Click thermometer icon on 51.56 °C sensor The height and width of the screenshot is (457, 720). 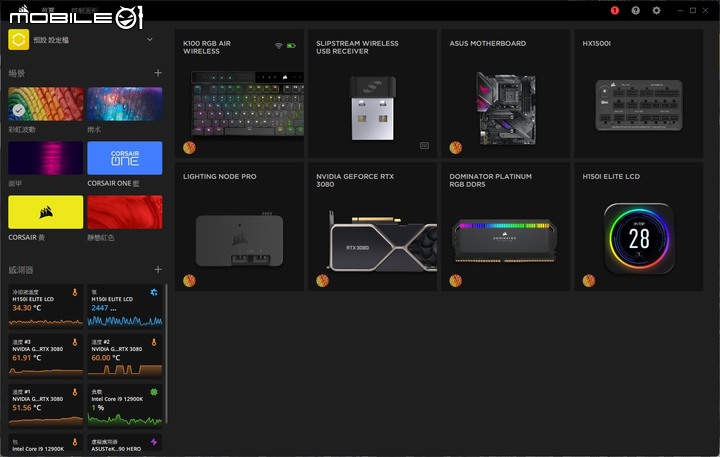coord(75,392)
